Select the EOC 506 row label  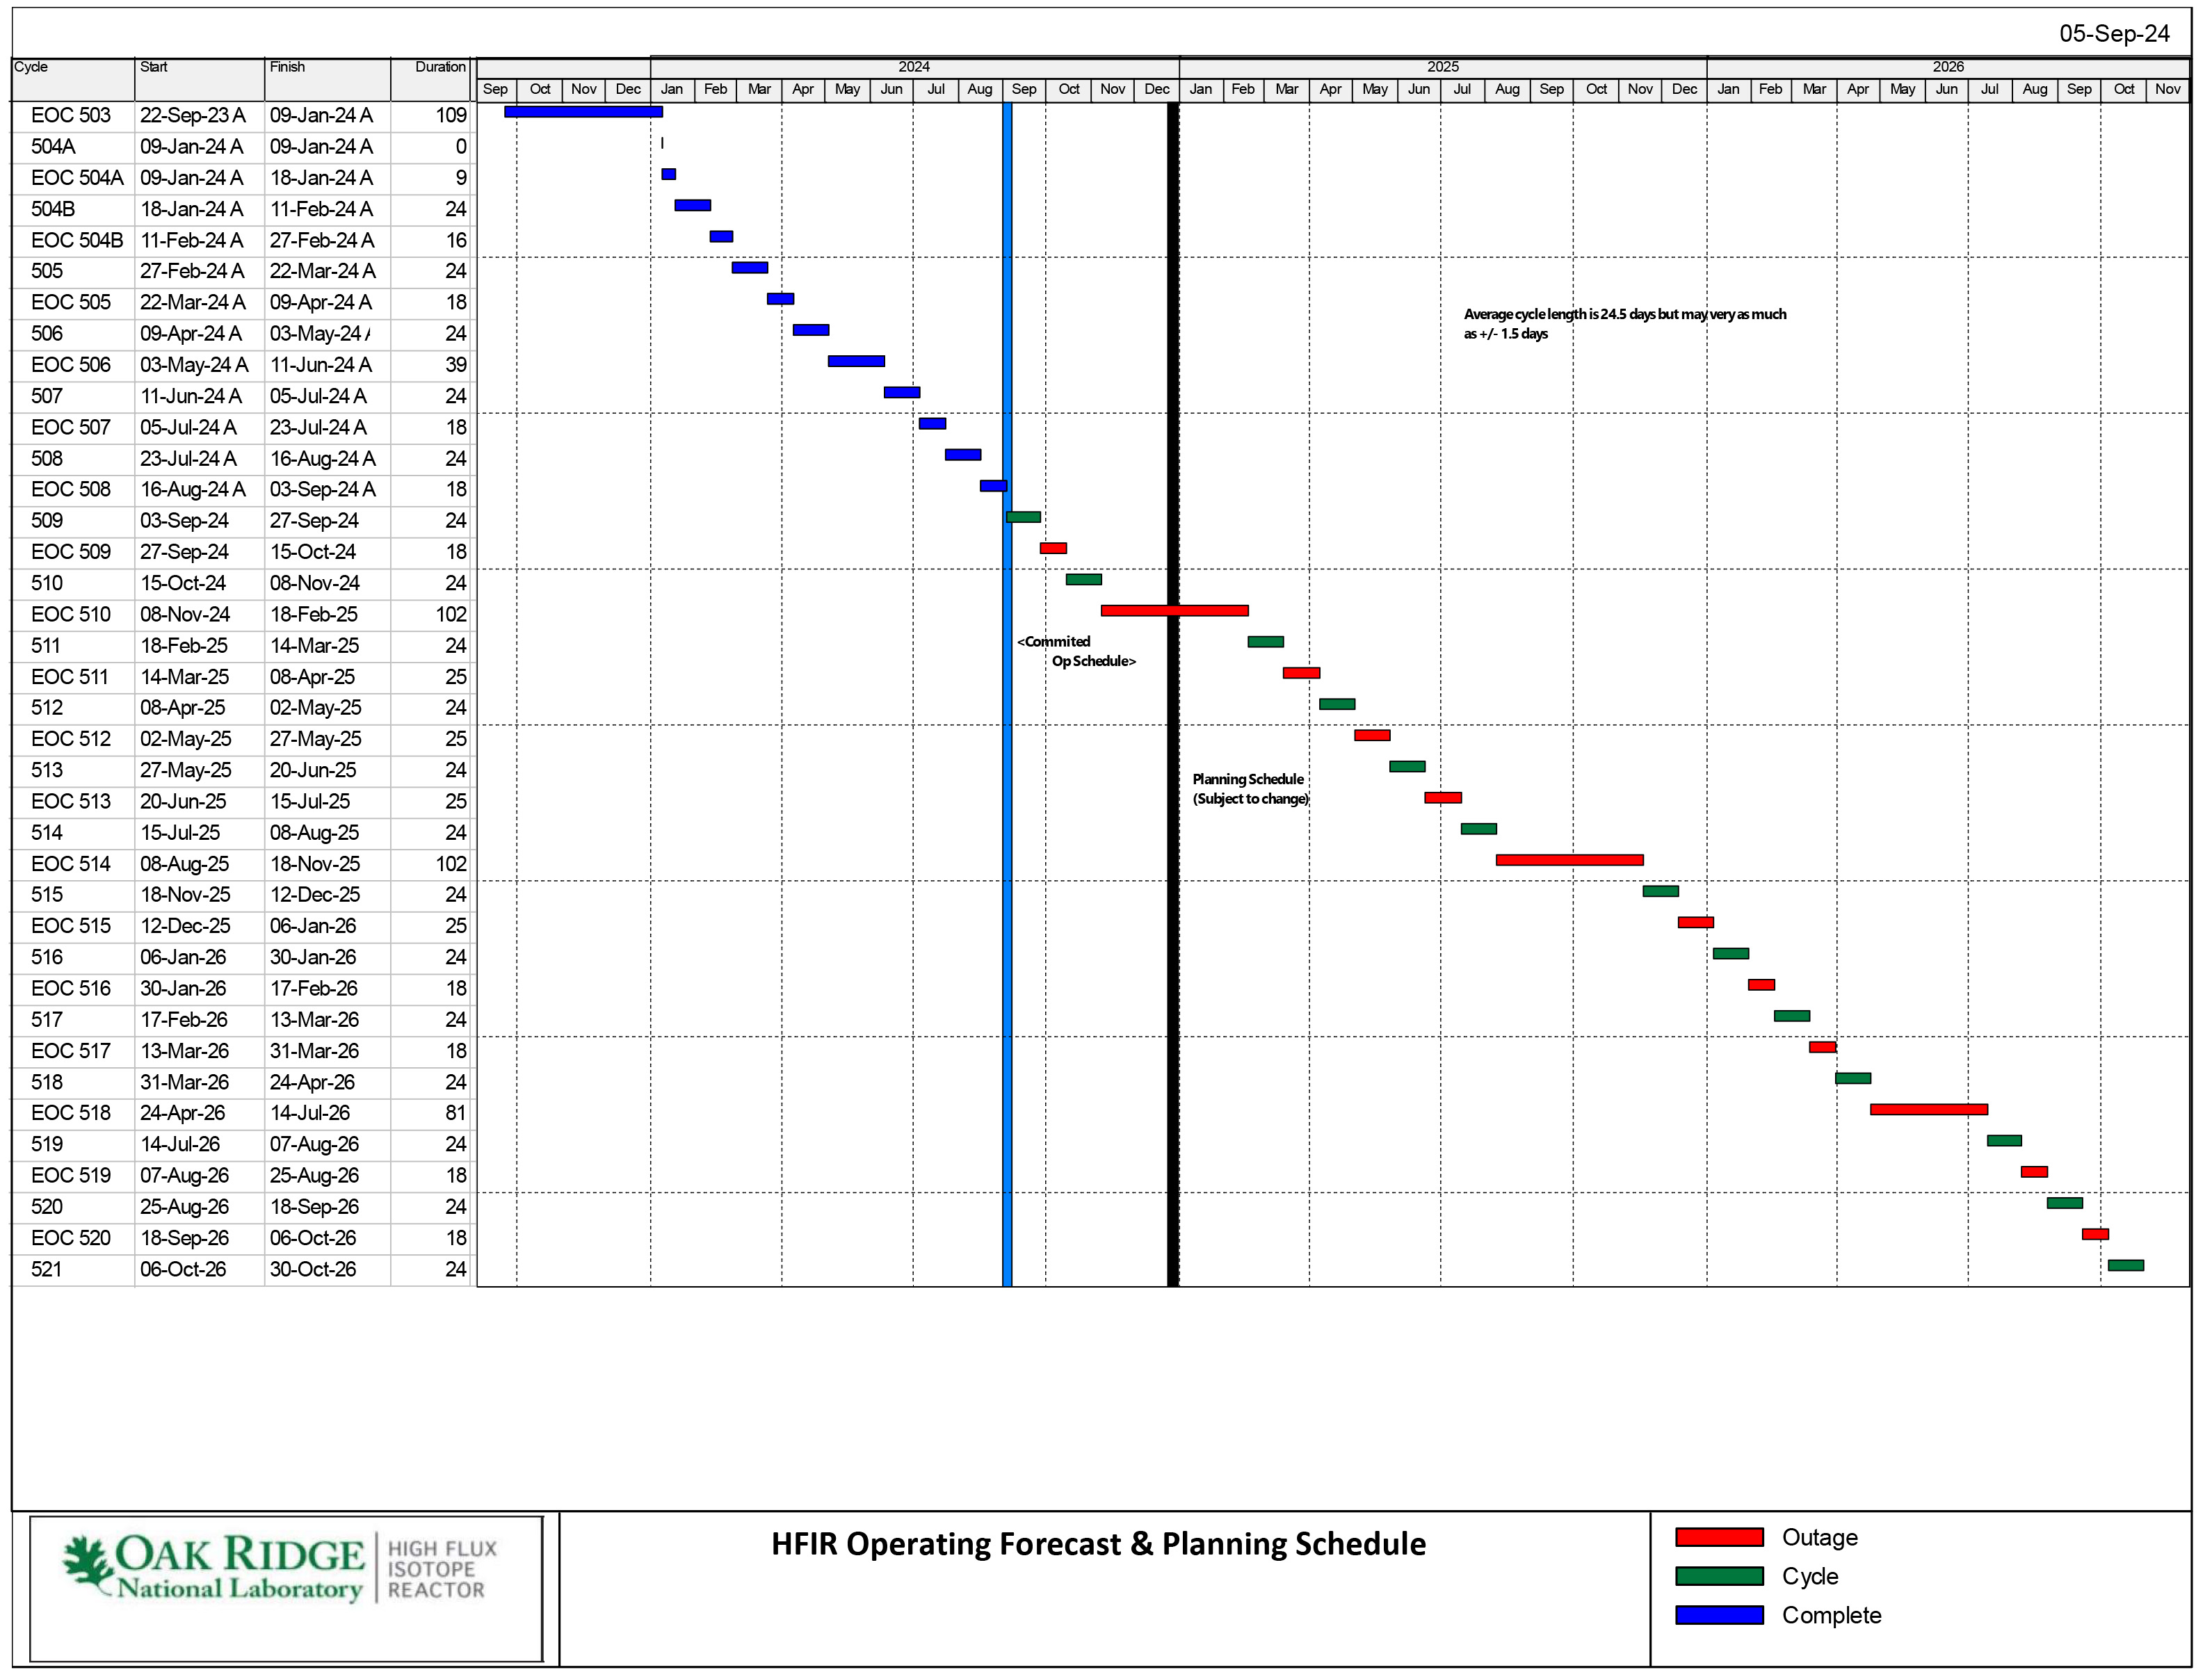pyautogui.click(x=70, y=365)
